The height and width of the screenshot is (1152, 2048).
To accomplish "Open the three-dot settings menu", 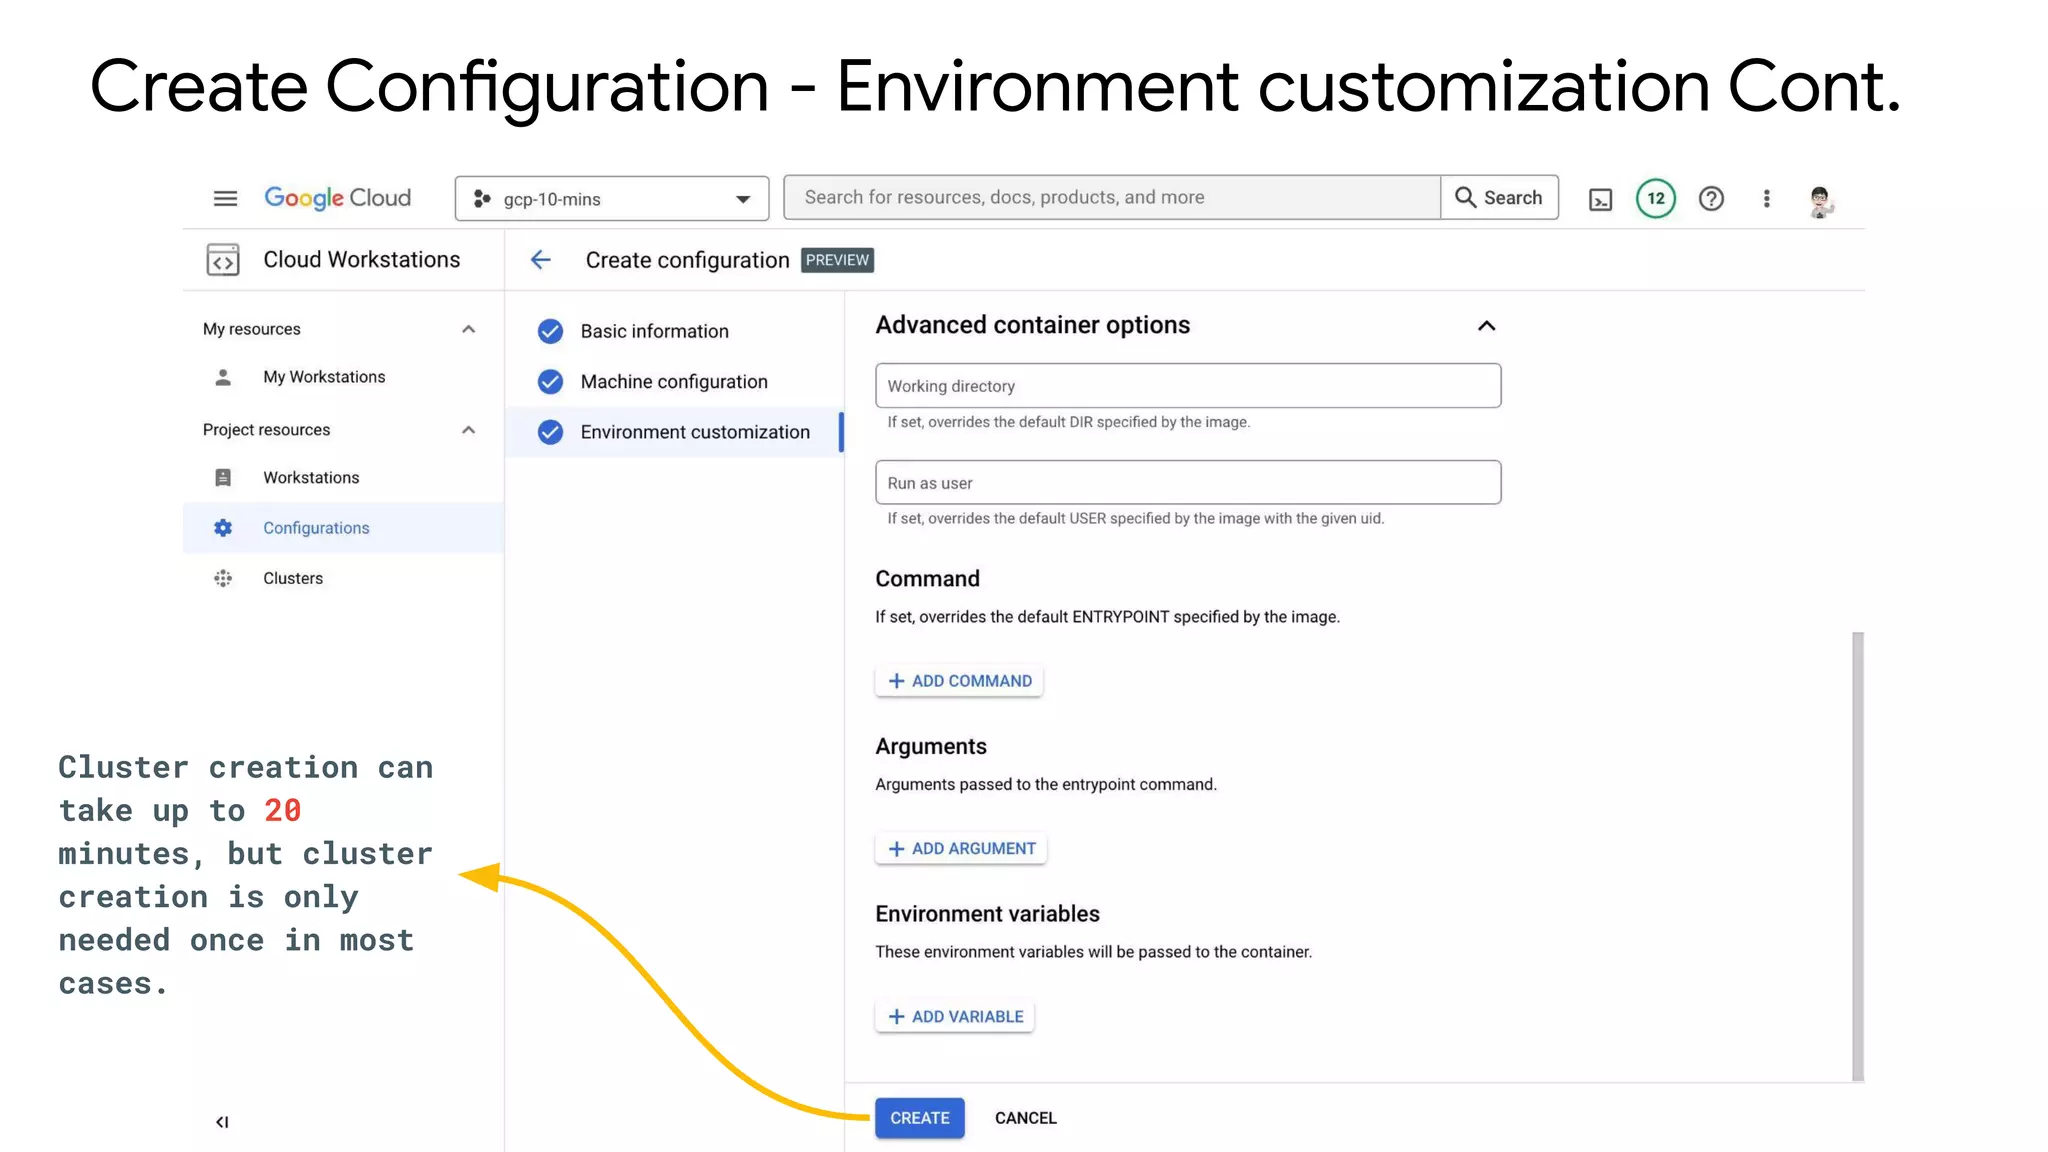I will (1766, 198).
